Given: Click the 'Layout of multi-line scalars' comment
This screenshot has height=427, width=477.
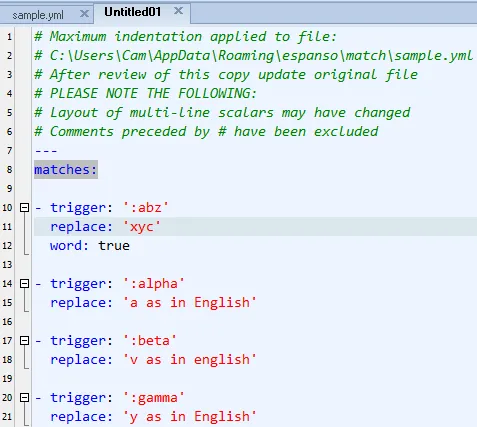Looking at the screenshot, I should point(222,112).
